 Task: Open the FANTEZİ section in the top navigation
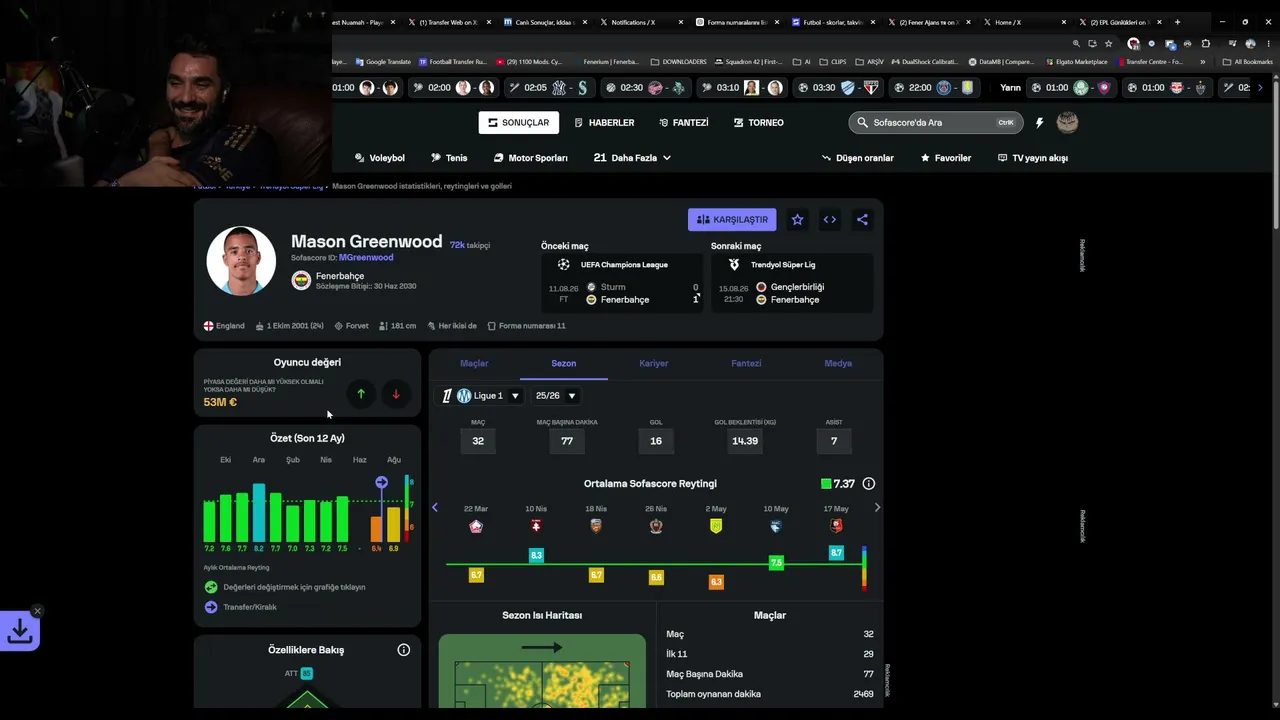(x=684, y=123)
